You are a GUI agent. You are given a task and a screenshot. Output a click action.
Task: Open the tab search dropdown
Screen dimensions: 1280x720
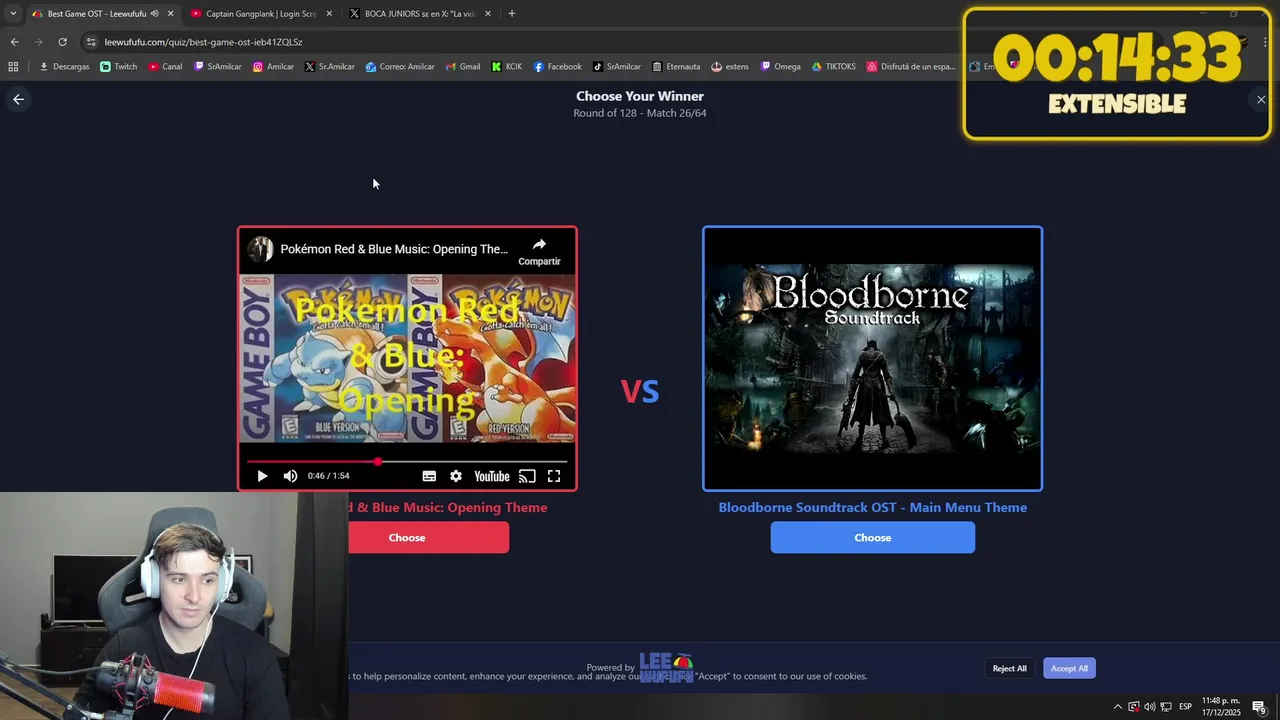point(13,14)
